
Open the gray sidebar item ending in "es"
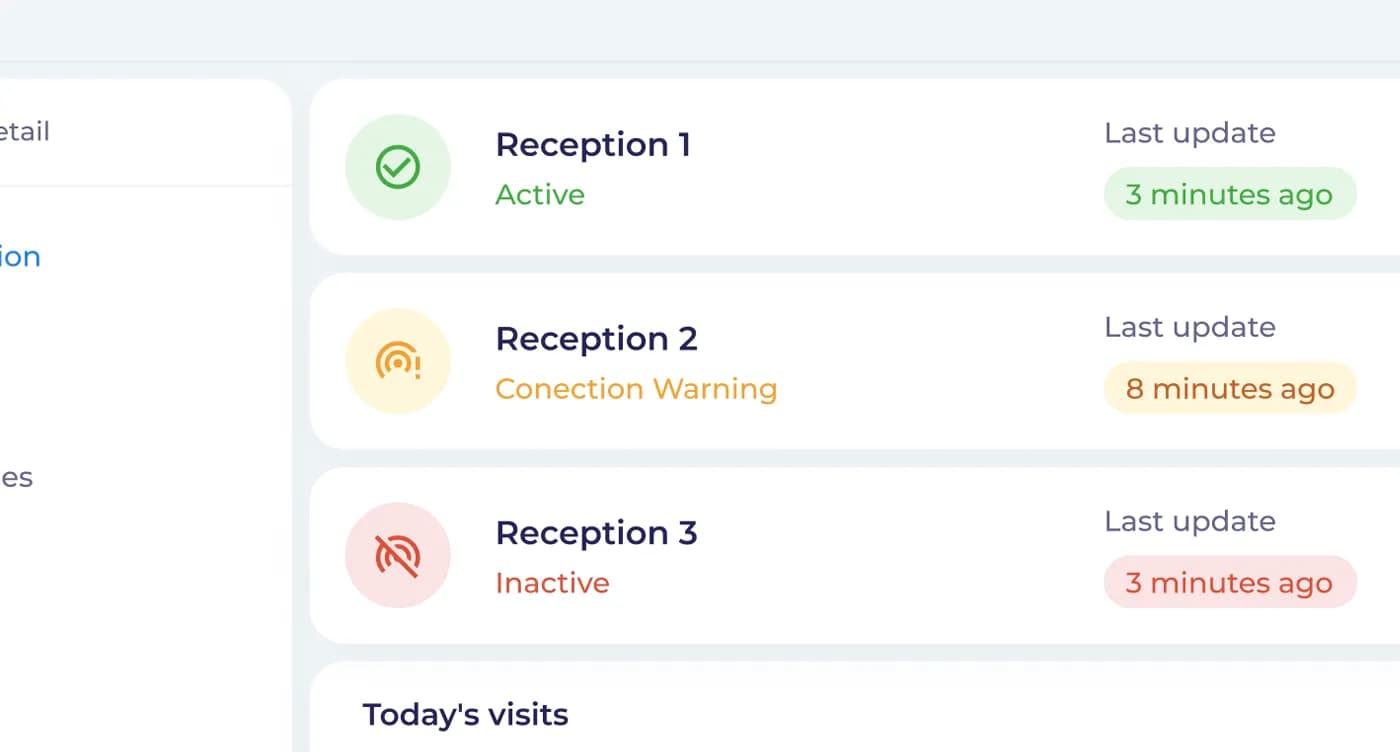coord(16,478)
